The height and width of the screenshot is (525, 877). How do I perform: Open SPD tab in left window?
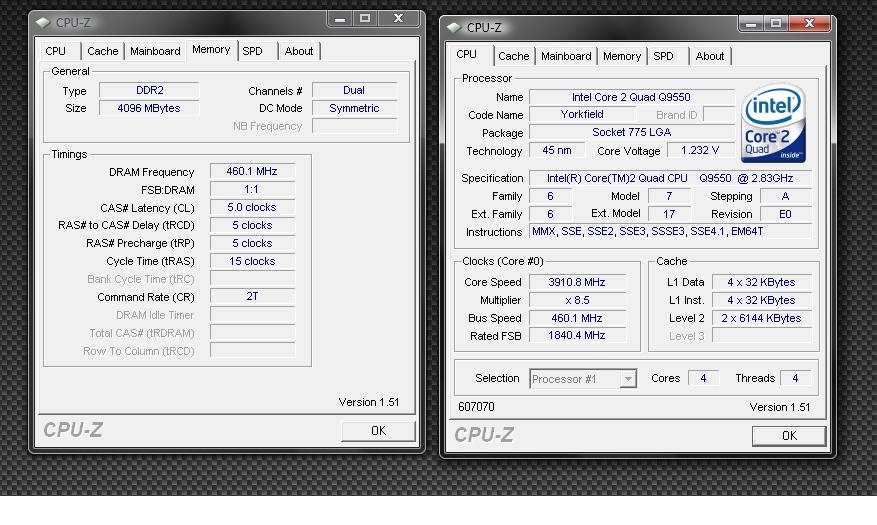pyautogui.click(x=252, y=51)
